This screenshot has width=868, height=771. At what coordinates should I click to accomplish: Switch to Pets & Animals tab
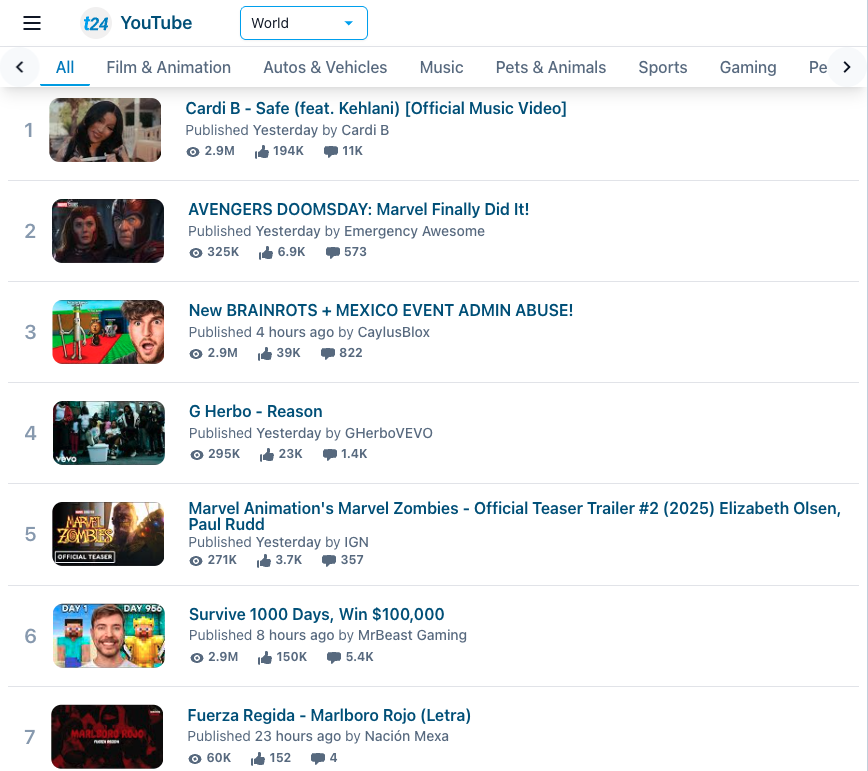(551, 68)
